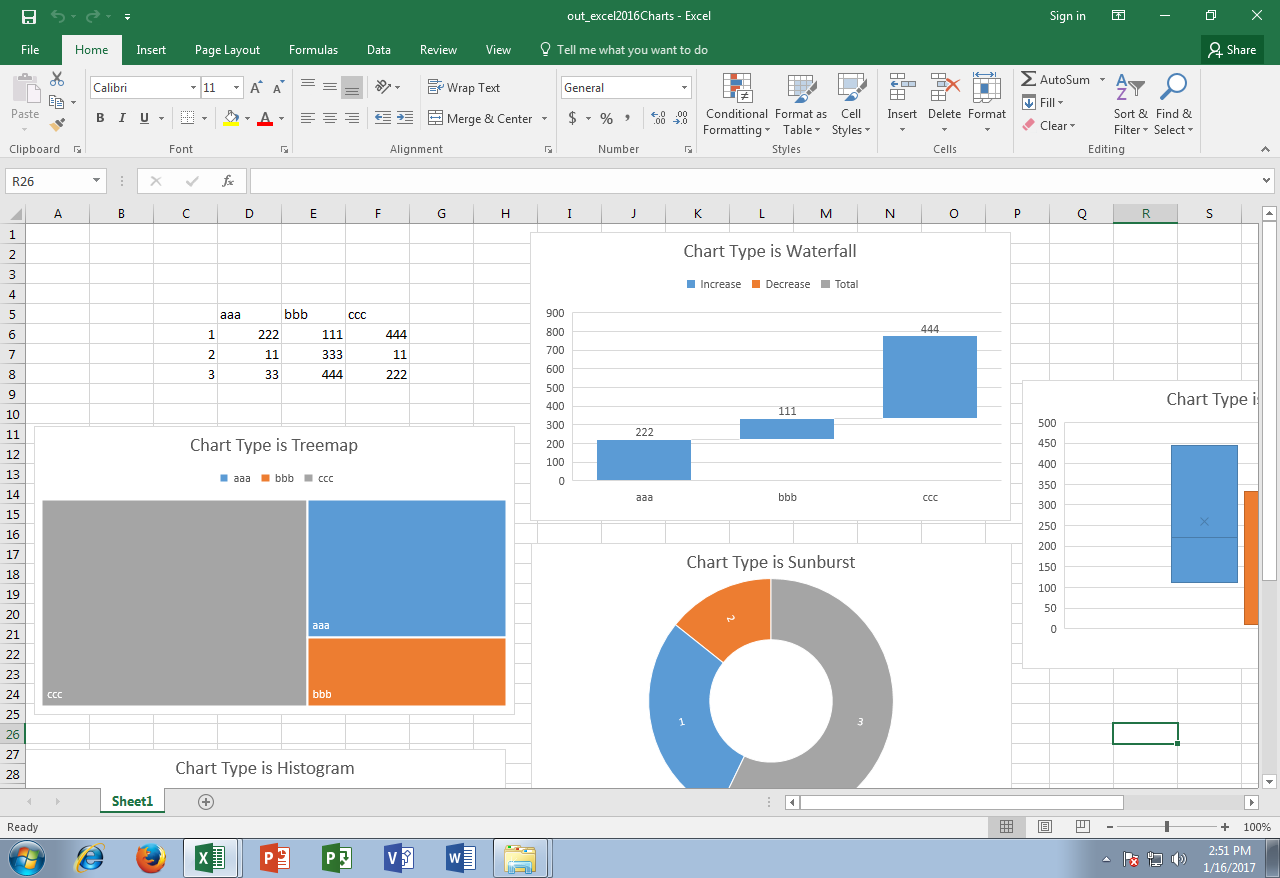Click the zoom slider handle
Image resolution: width=1280 pixels, height=878 pixels.
click(1167, 827)
